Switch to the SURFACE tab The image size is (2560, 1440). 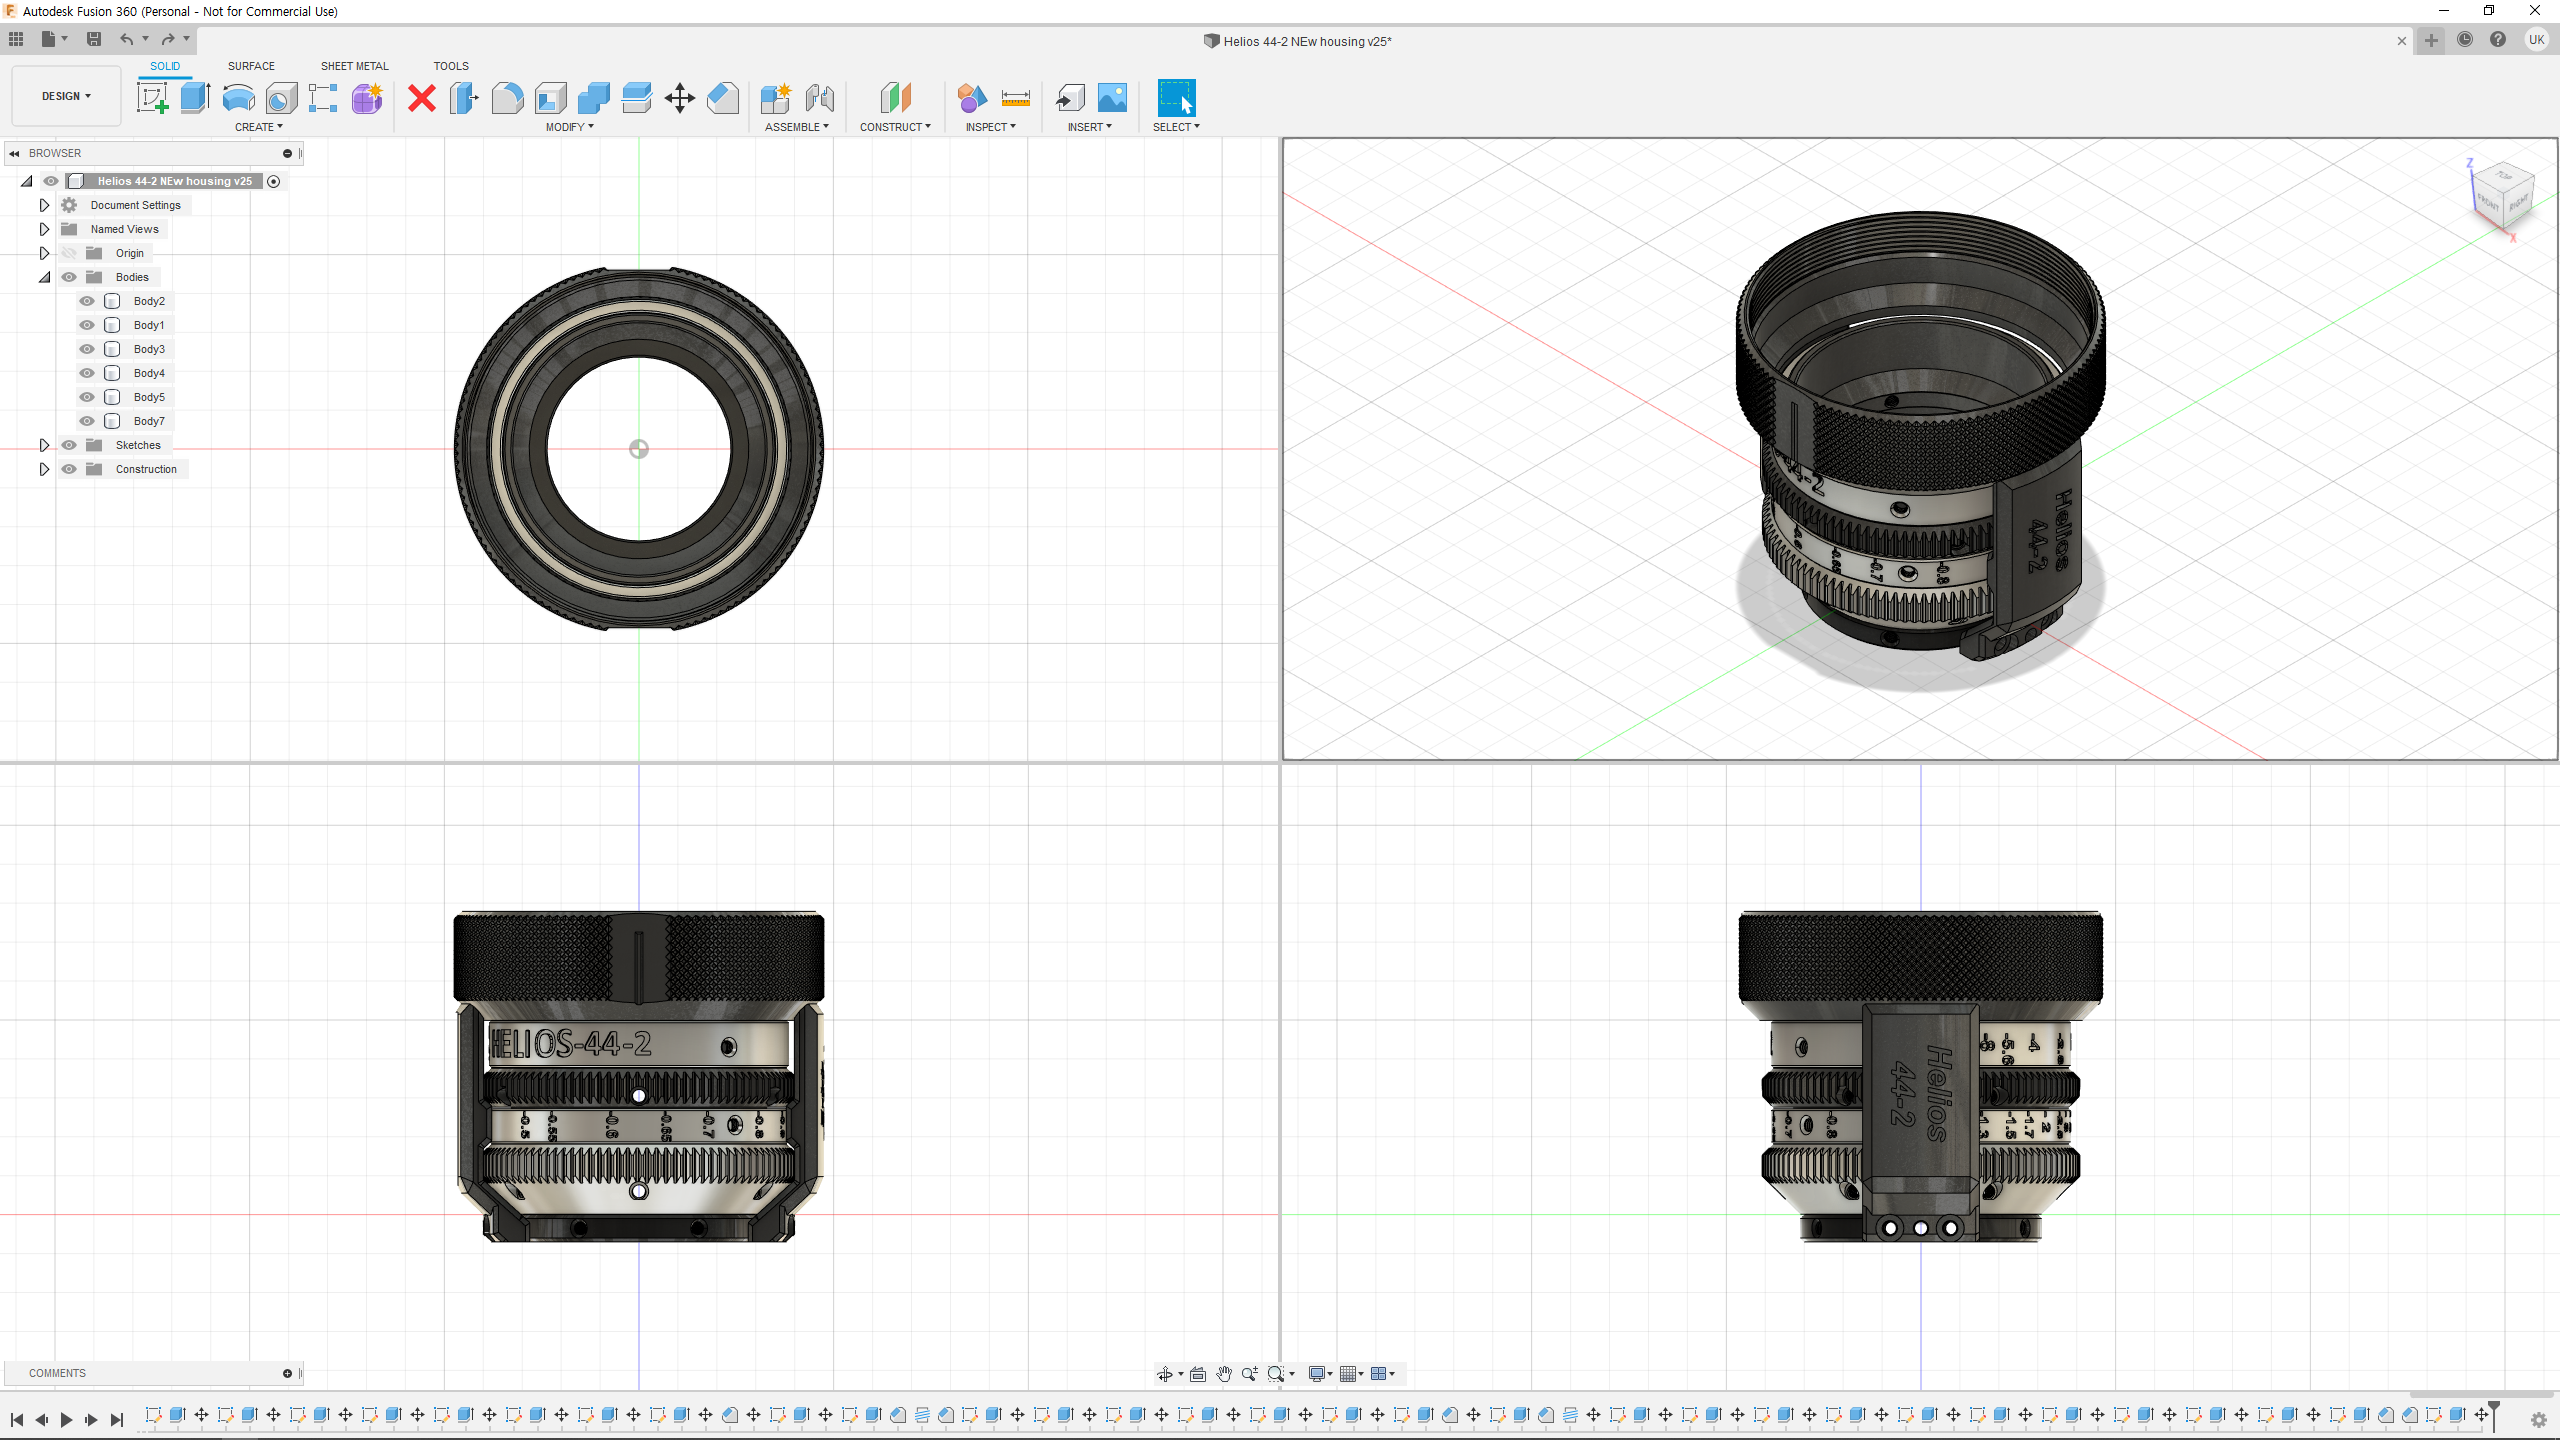(251, 66)
